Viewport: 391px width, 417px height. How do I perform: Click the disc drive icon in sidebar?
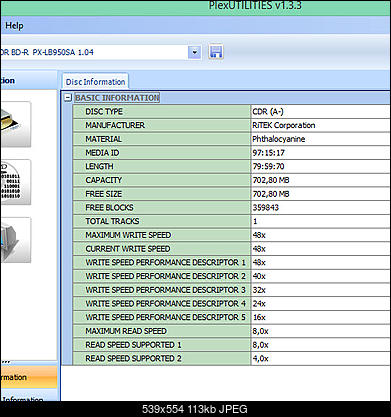[15, 124]
